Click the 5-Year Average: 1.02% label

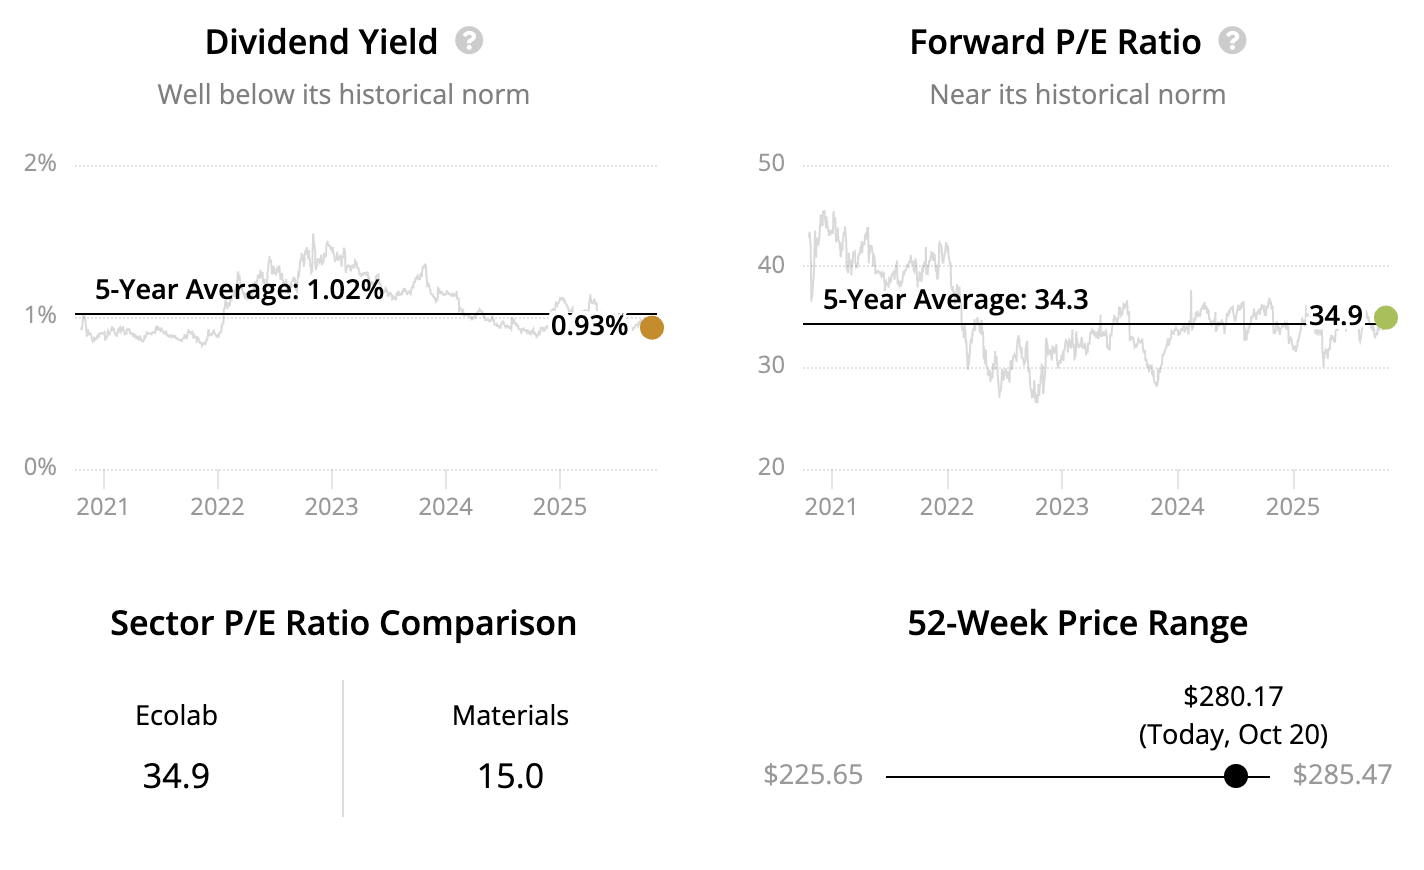click(239, 290)
